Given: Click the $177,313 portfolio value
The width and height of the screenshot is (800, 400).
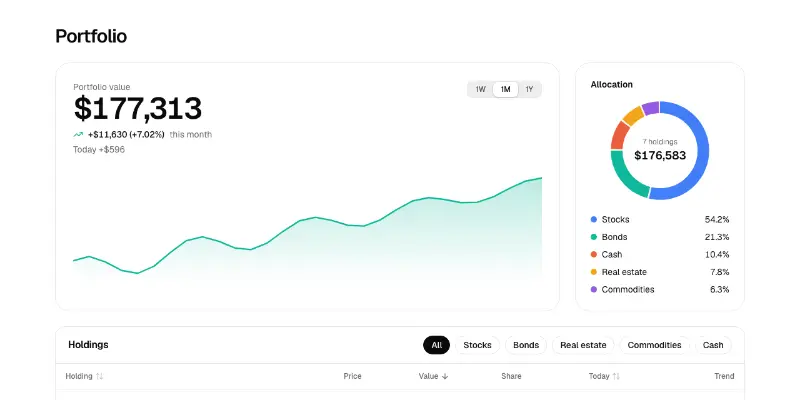Looking at the screenshot, I should pos(138,108).
